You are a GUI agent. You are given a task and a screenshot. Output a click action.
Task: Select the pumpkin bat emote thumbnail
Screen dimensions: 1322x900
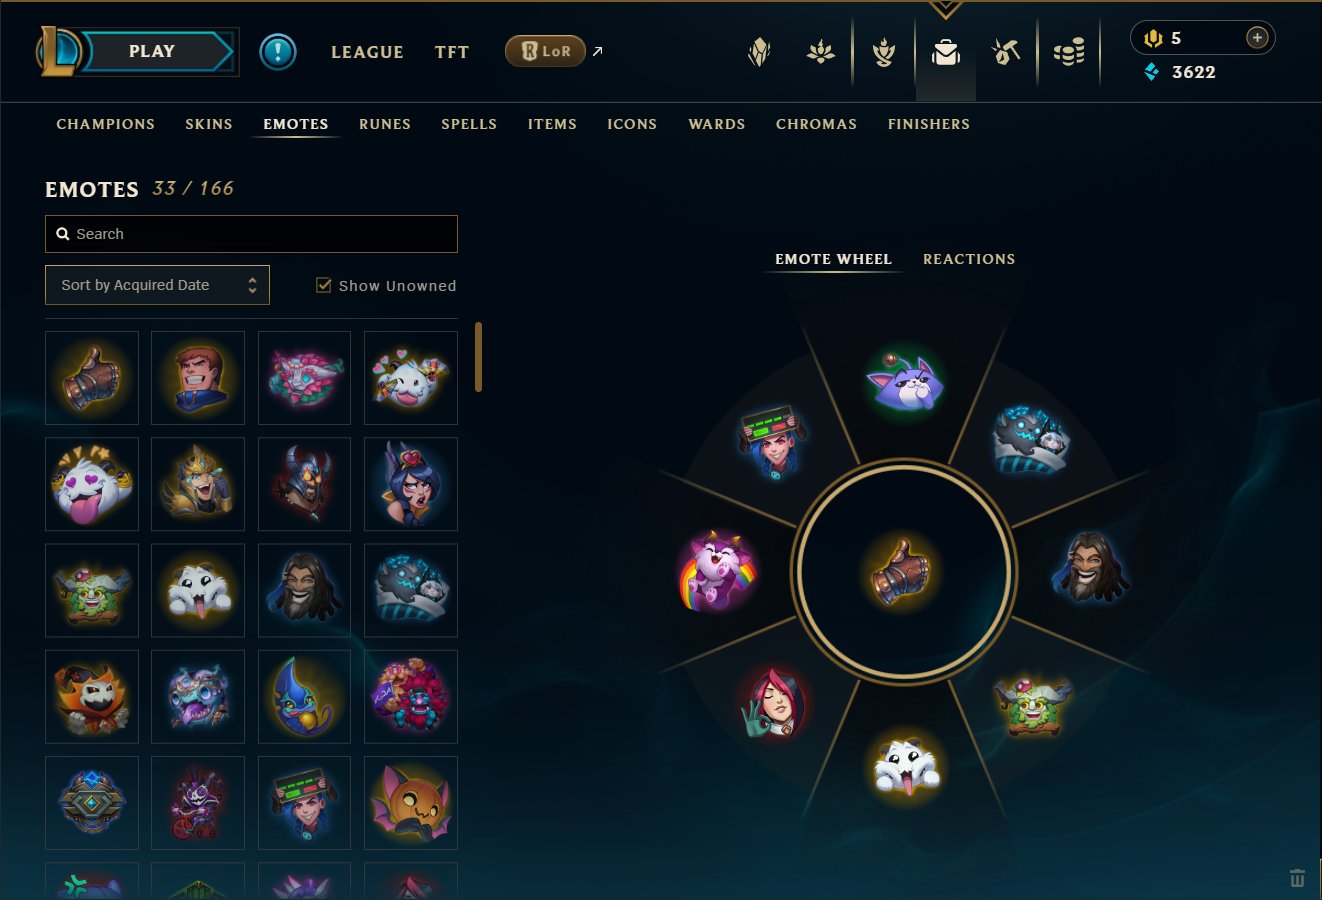click(x=411, y=803)
